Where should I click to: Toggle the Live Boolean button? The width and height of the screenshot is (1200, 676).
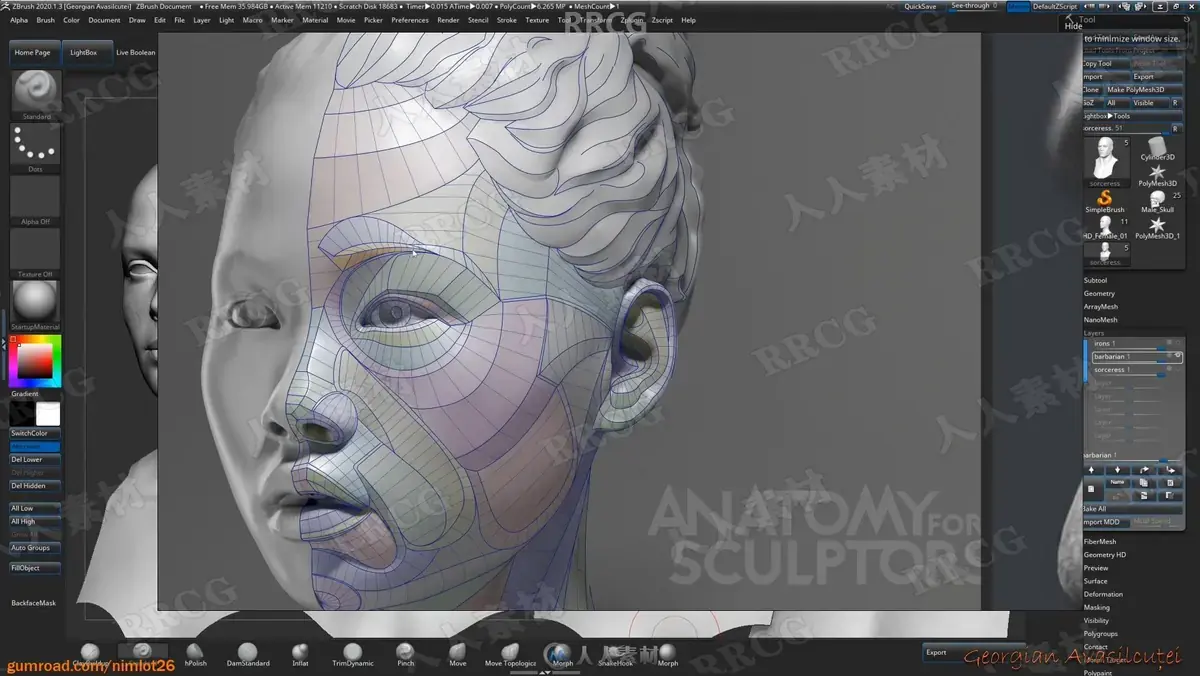pyautogui.click(x=135, y=52)
